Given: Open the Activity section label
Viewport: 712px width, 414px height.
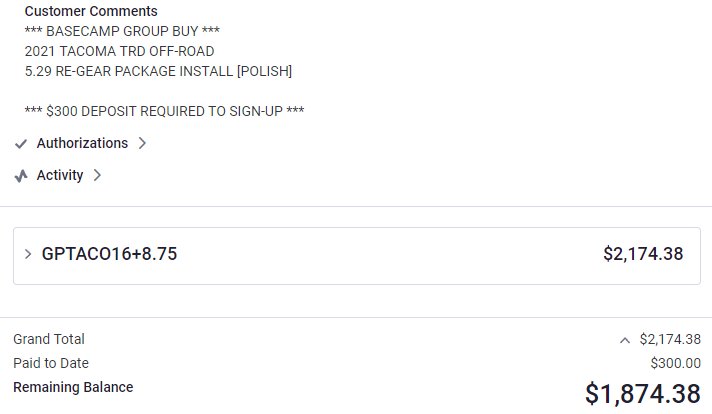Looking at the screenshot, I should [x=60, y=175].
